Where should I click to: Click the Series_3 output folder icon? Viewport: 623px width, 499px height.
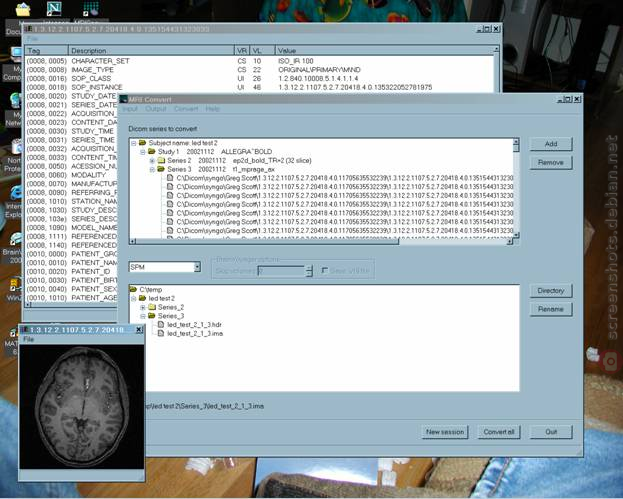151,316
